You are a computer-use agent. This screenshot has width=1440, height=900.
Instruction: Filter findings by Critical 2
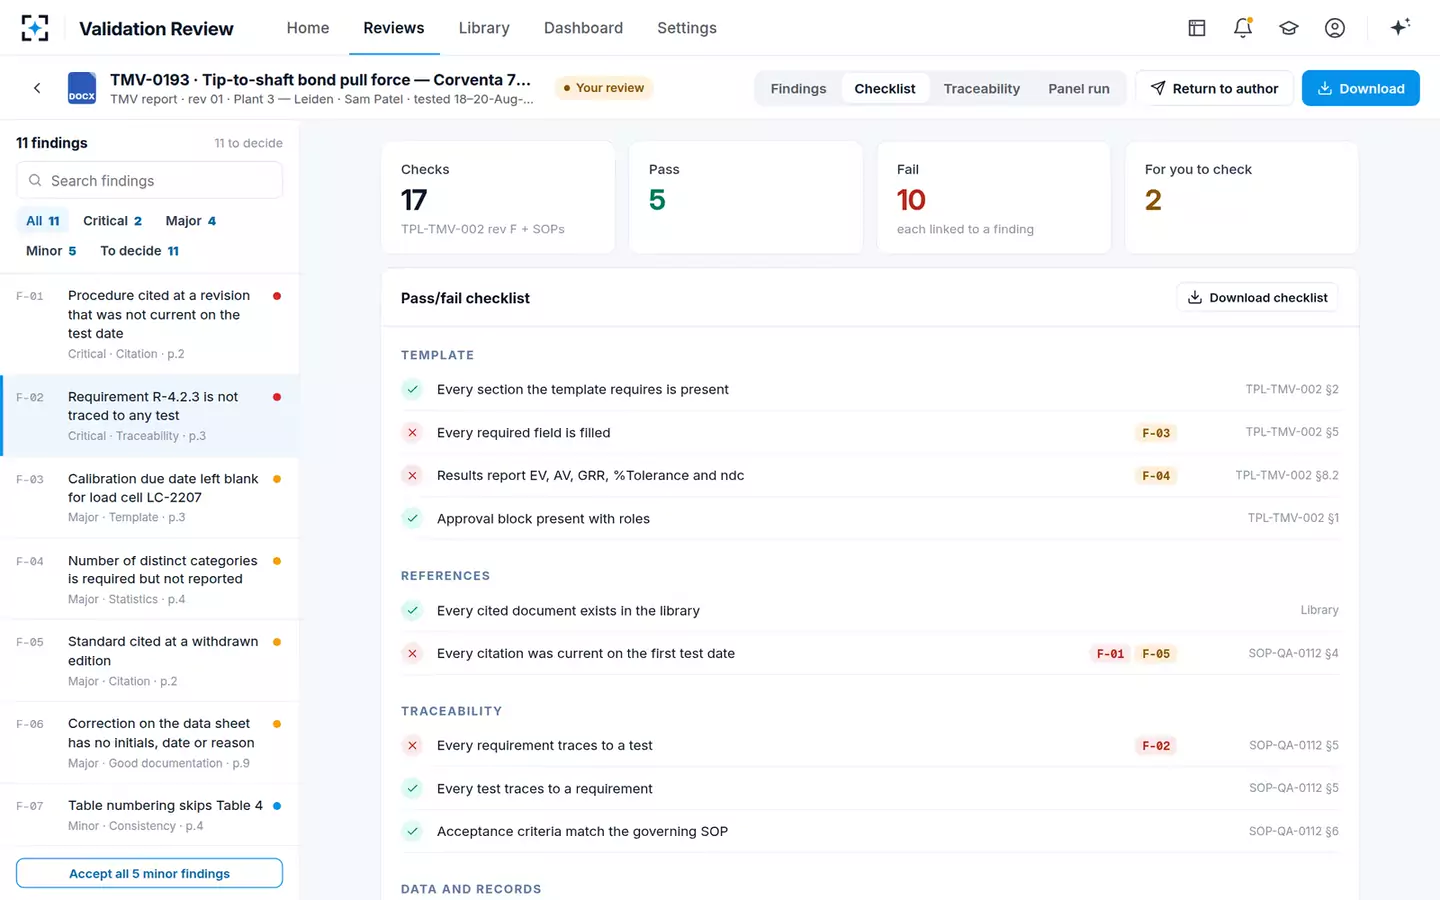112,221
